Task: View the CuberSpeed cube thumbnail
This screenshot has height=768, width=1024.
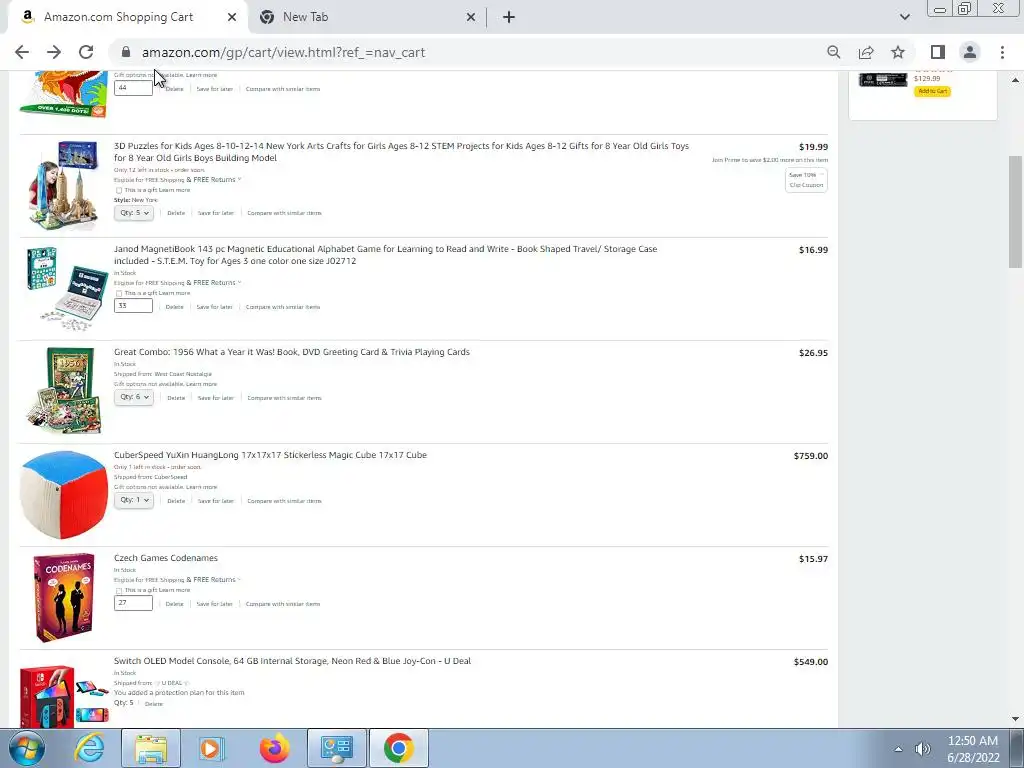Action: click(64, 494)
